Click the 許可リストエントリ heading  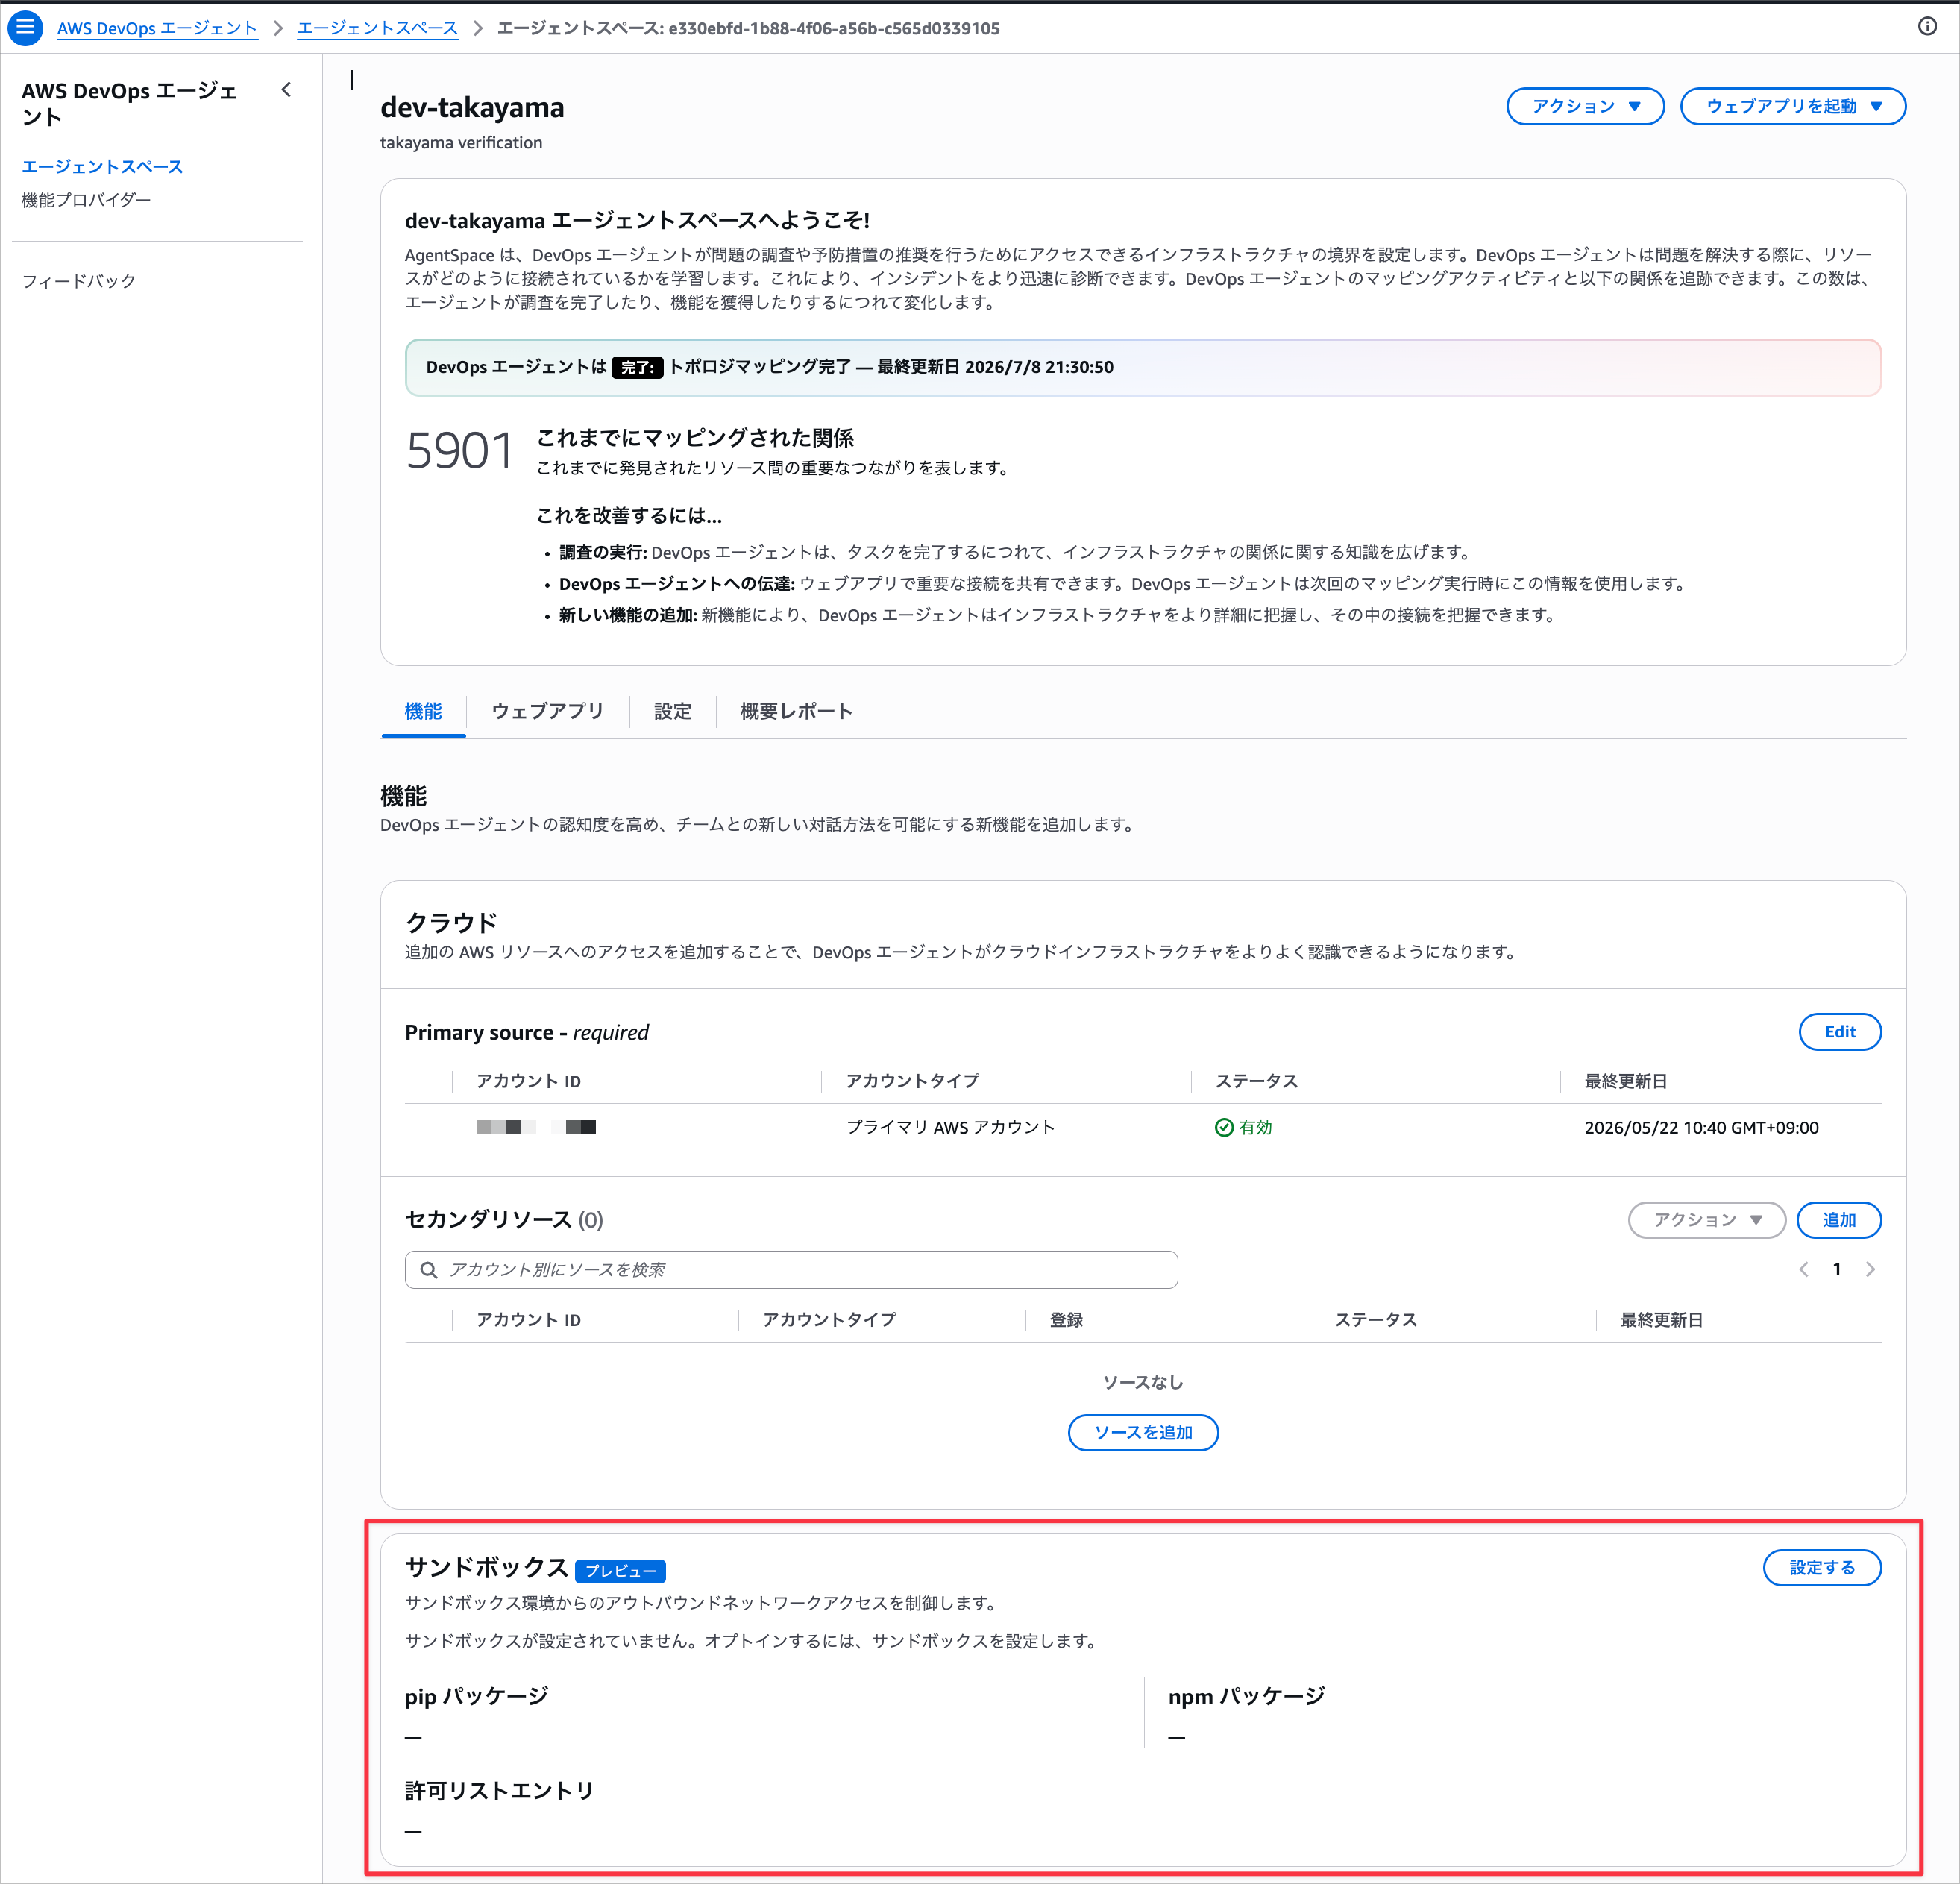click(x=499, y=1790)
